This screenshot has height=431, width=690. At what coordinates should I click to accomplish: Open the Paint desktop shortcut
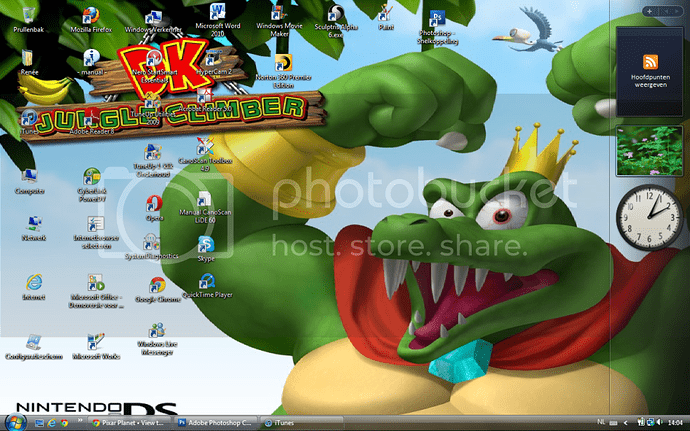pyautogui.click(x=386, y=14)
